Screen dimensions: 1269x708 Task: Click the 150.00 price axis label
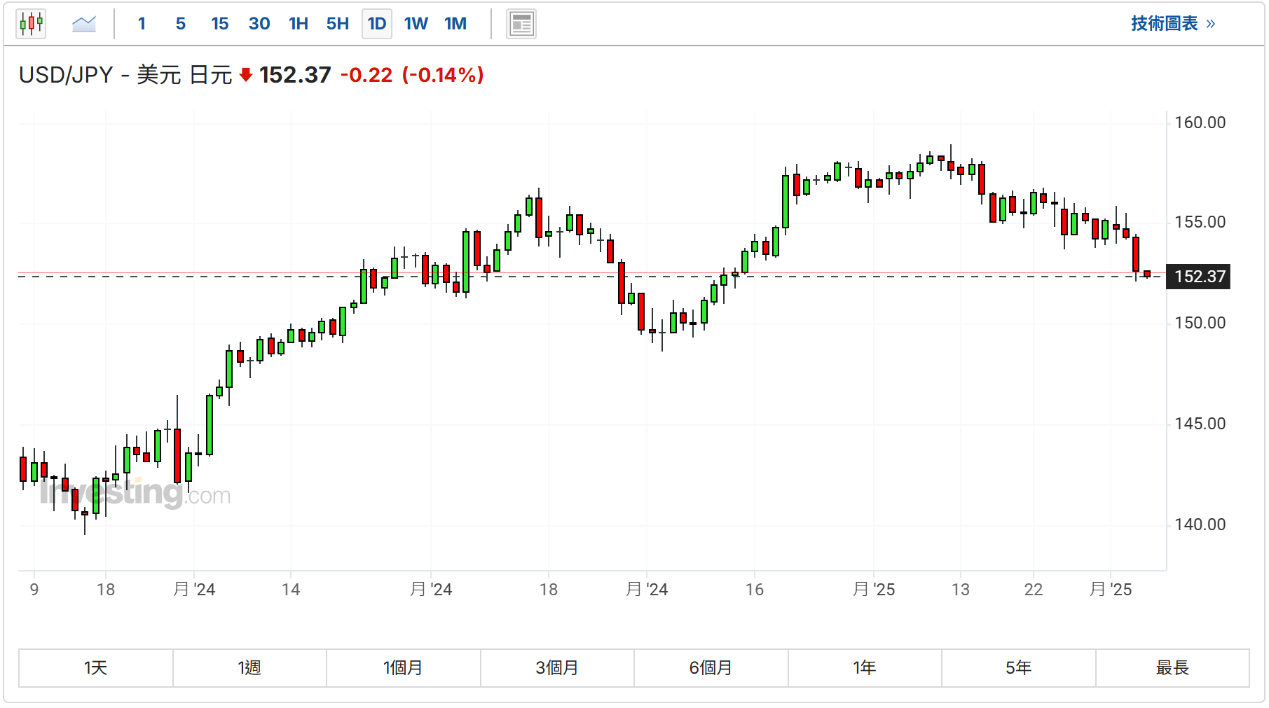click(x=1200, y=323)
